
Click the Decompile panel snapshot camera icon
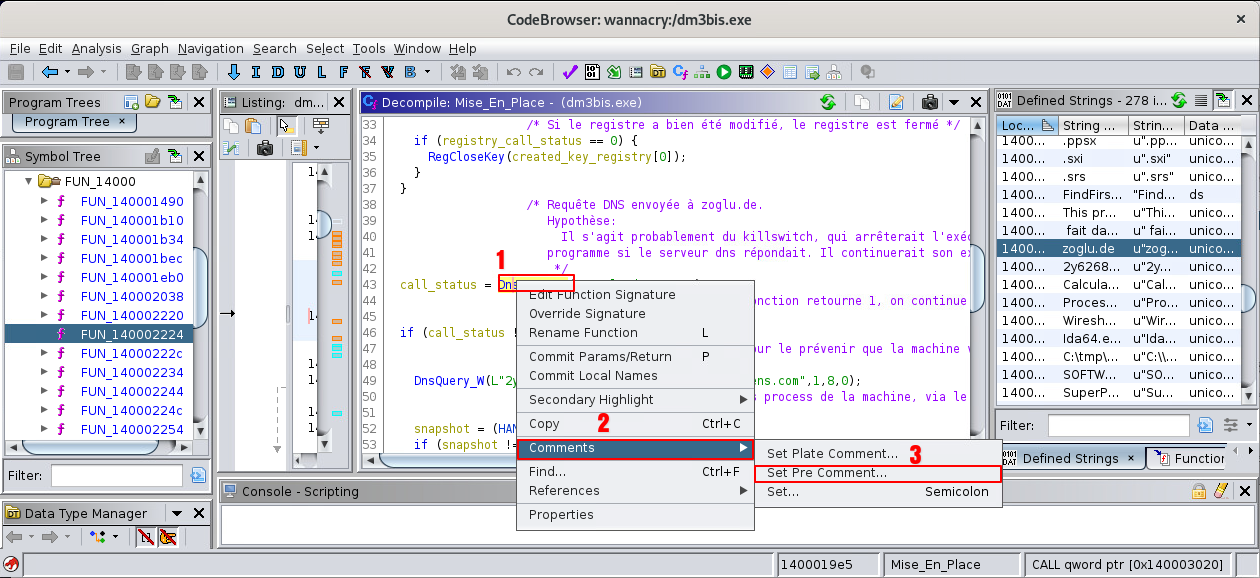(x=929, y=102)
